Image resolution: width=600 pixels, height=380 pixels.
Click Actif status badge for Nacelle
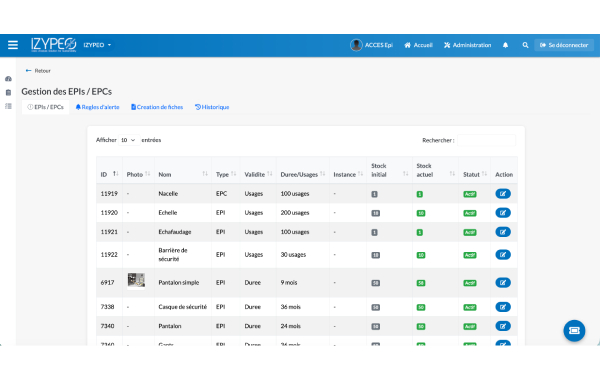[x=470, y=194]
